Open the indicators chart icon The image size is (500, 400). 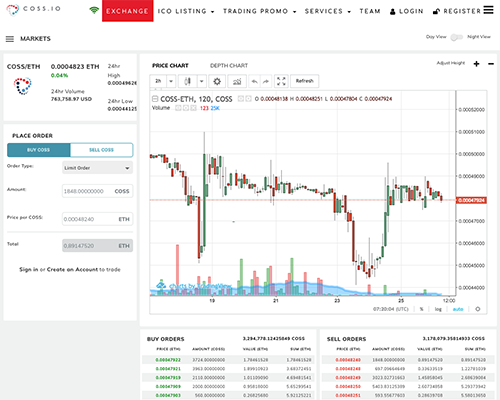point(237,81)
